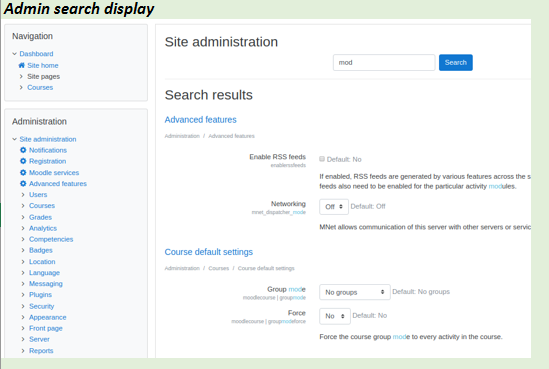Select Courses in the Administration tree
The height and width of the screenshot is (369, 549).
click(42, 206)
